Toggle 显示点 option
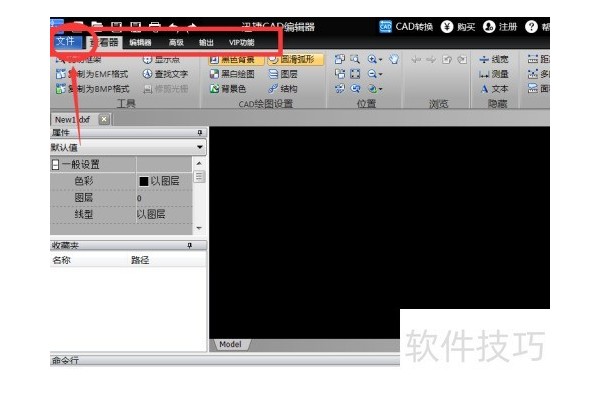Image resolution: width=600 pixels, height=400 pixels. [x=161, y=59]
